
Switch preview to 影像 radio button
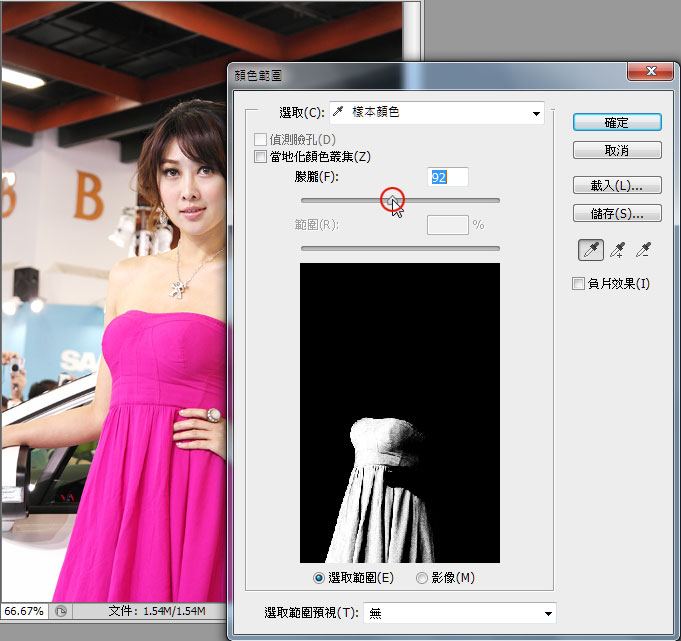422,578
